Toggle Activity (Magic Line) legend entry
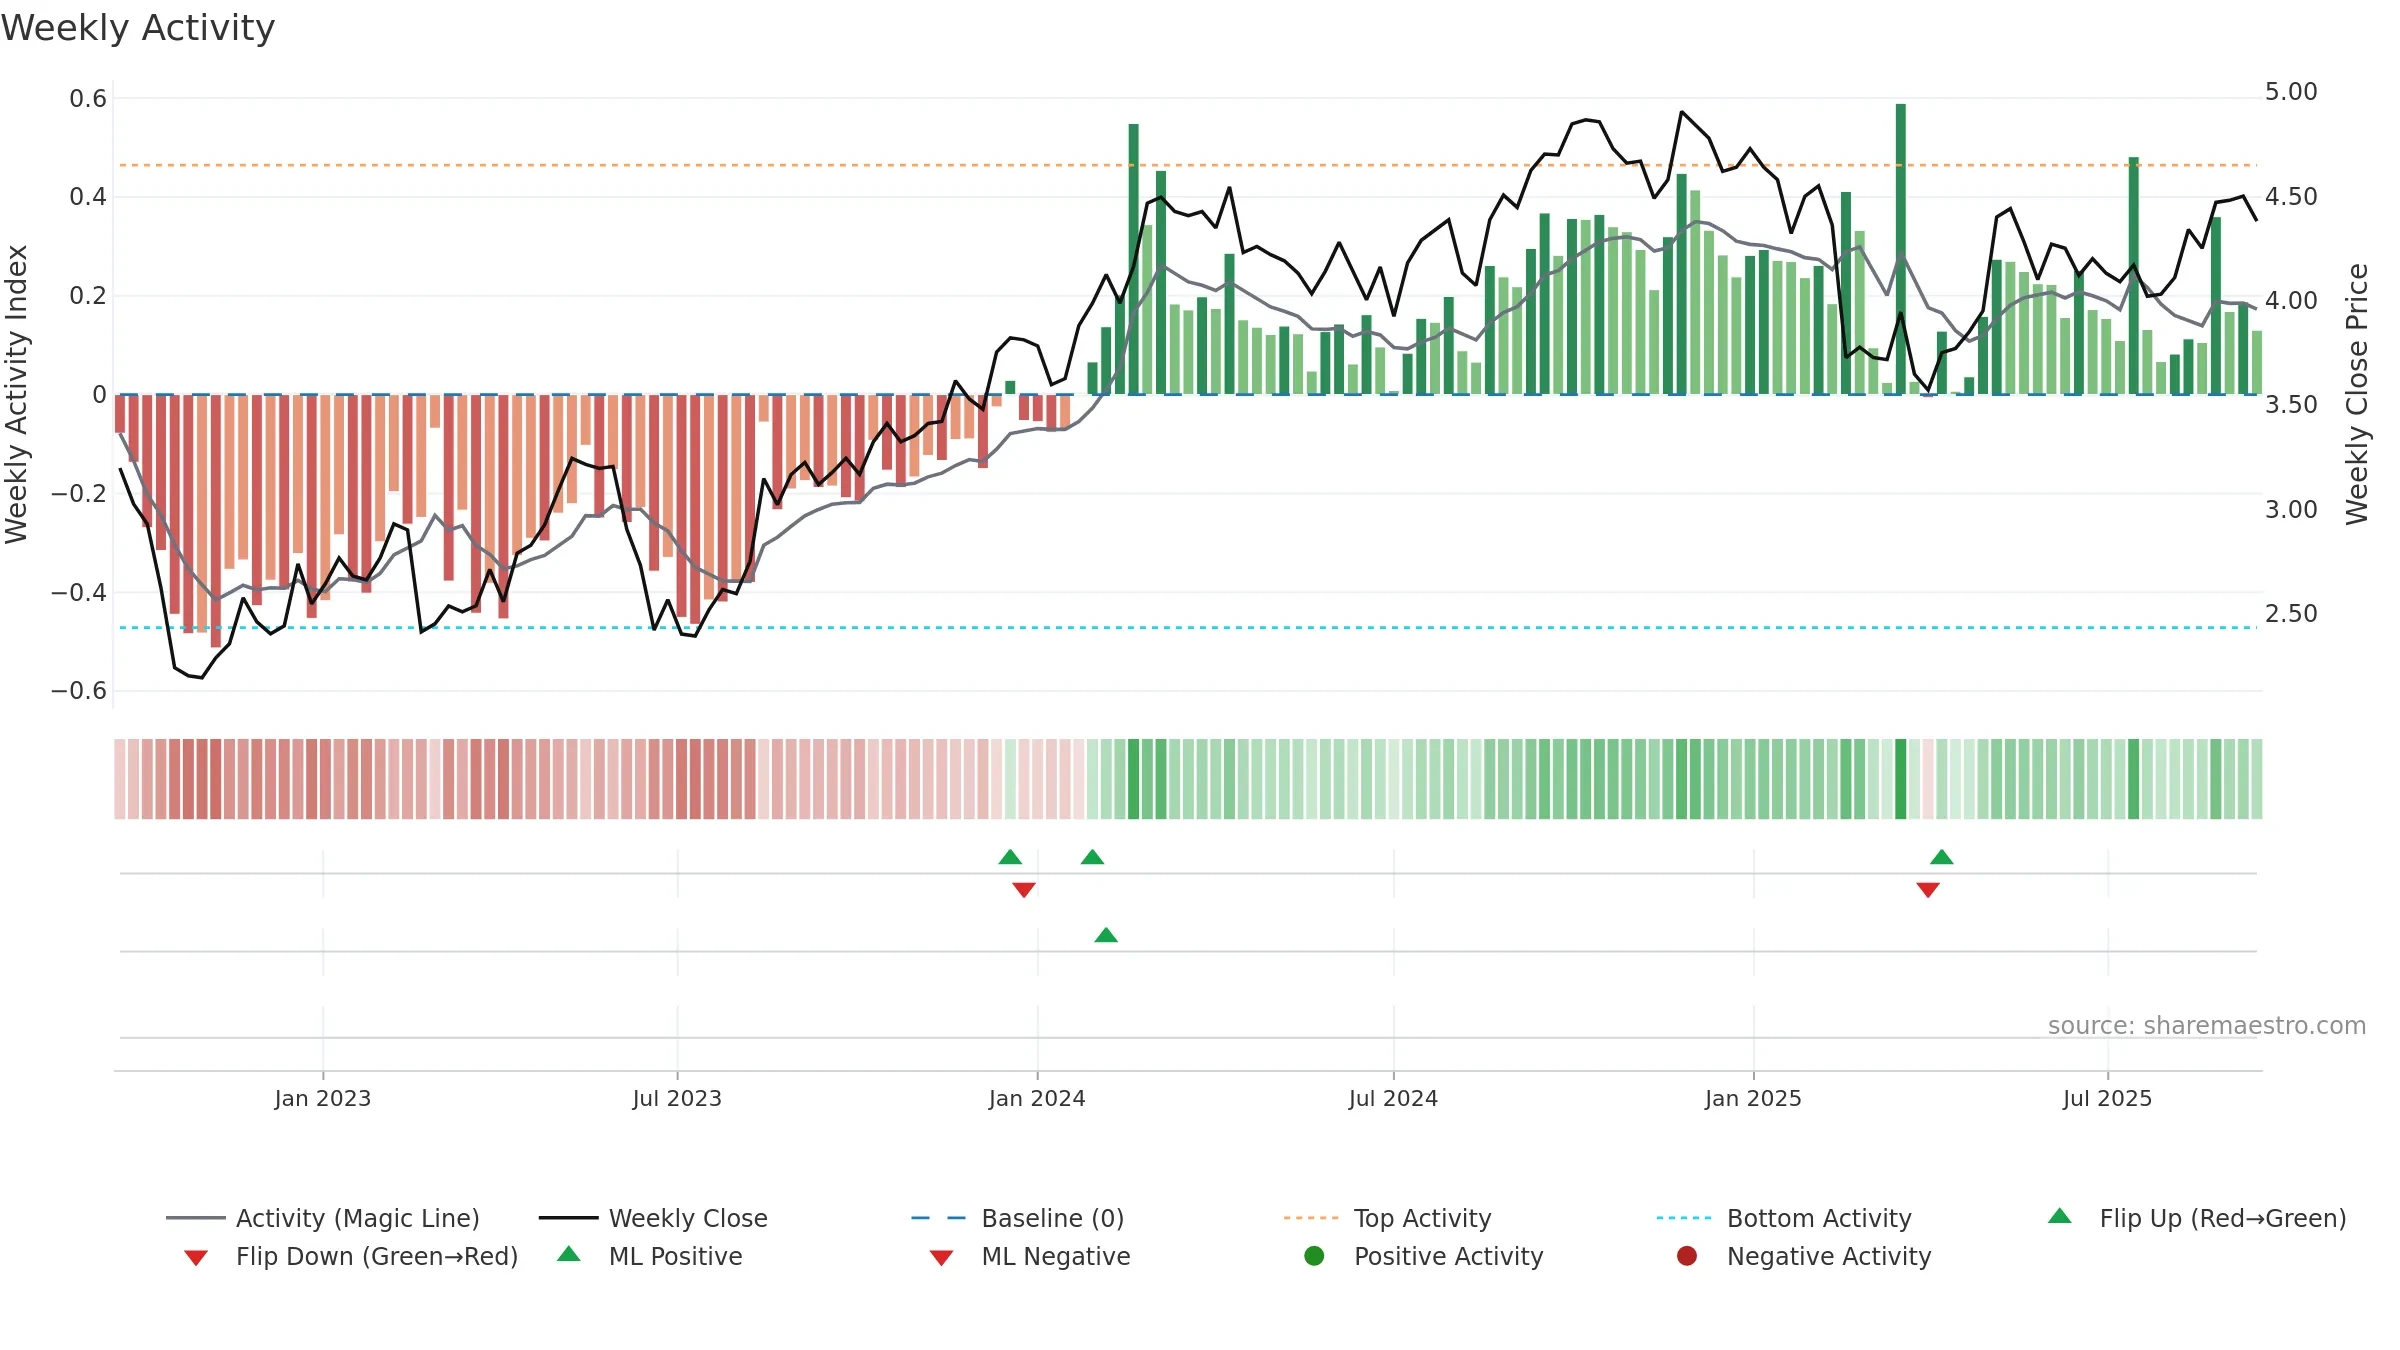This screenshot has height=1350, width=2400. (x=323, y=1218)
